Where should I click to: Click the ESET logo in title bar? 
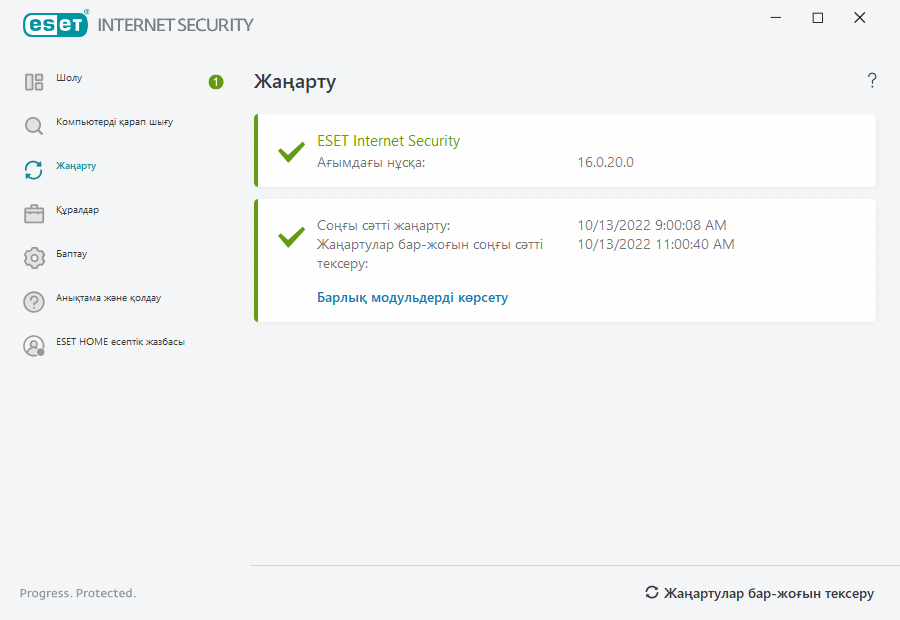point(56,24)
